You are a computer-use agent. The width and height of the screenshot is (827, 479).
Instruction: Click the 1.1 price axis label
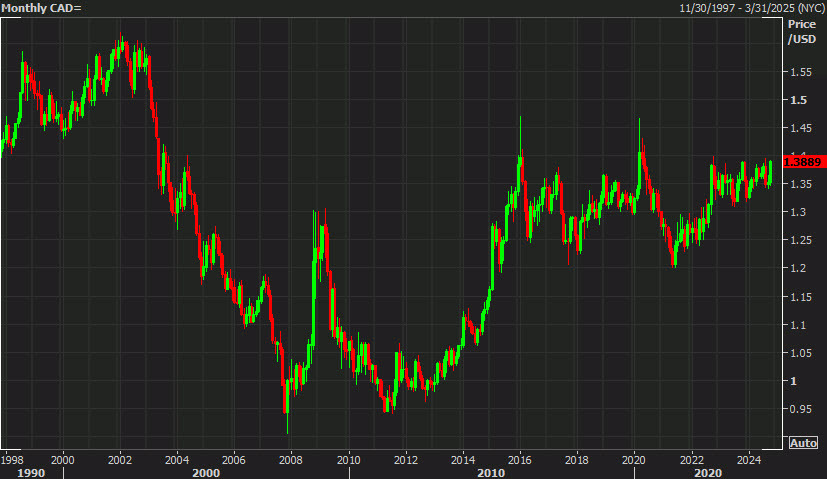(x=799, y=325)
